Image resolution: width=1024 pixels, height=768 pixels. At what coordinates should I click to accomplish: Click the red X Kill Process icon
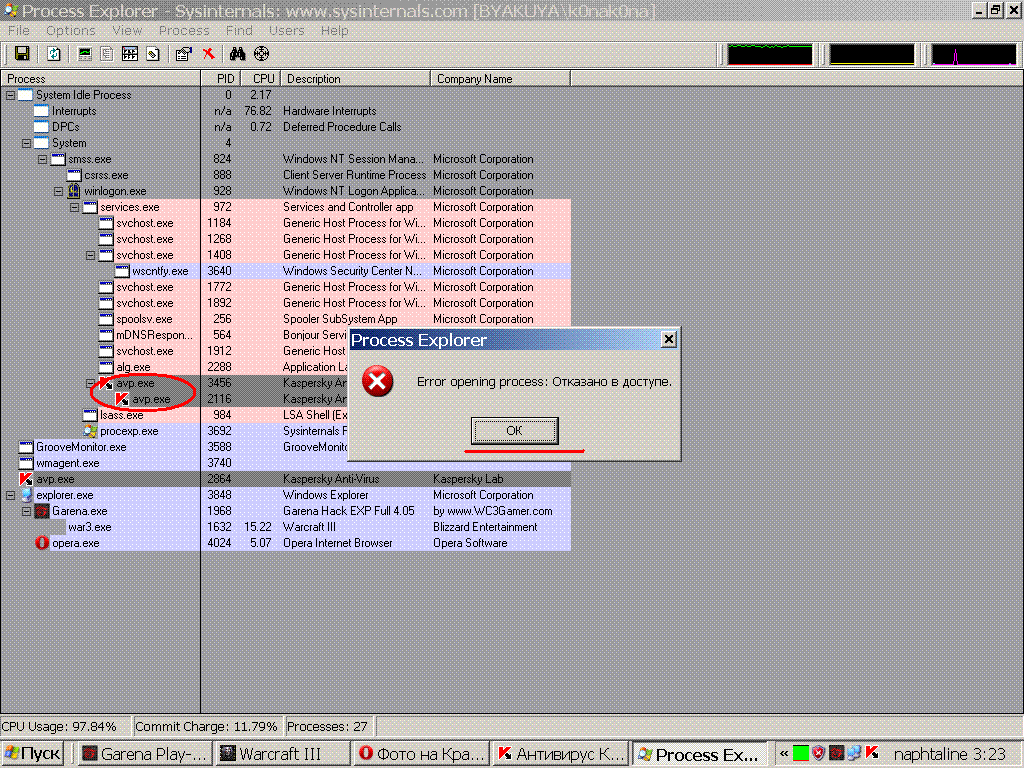pos(208,54)
